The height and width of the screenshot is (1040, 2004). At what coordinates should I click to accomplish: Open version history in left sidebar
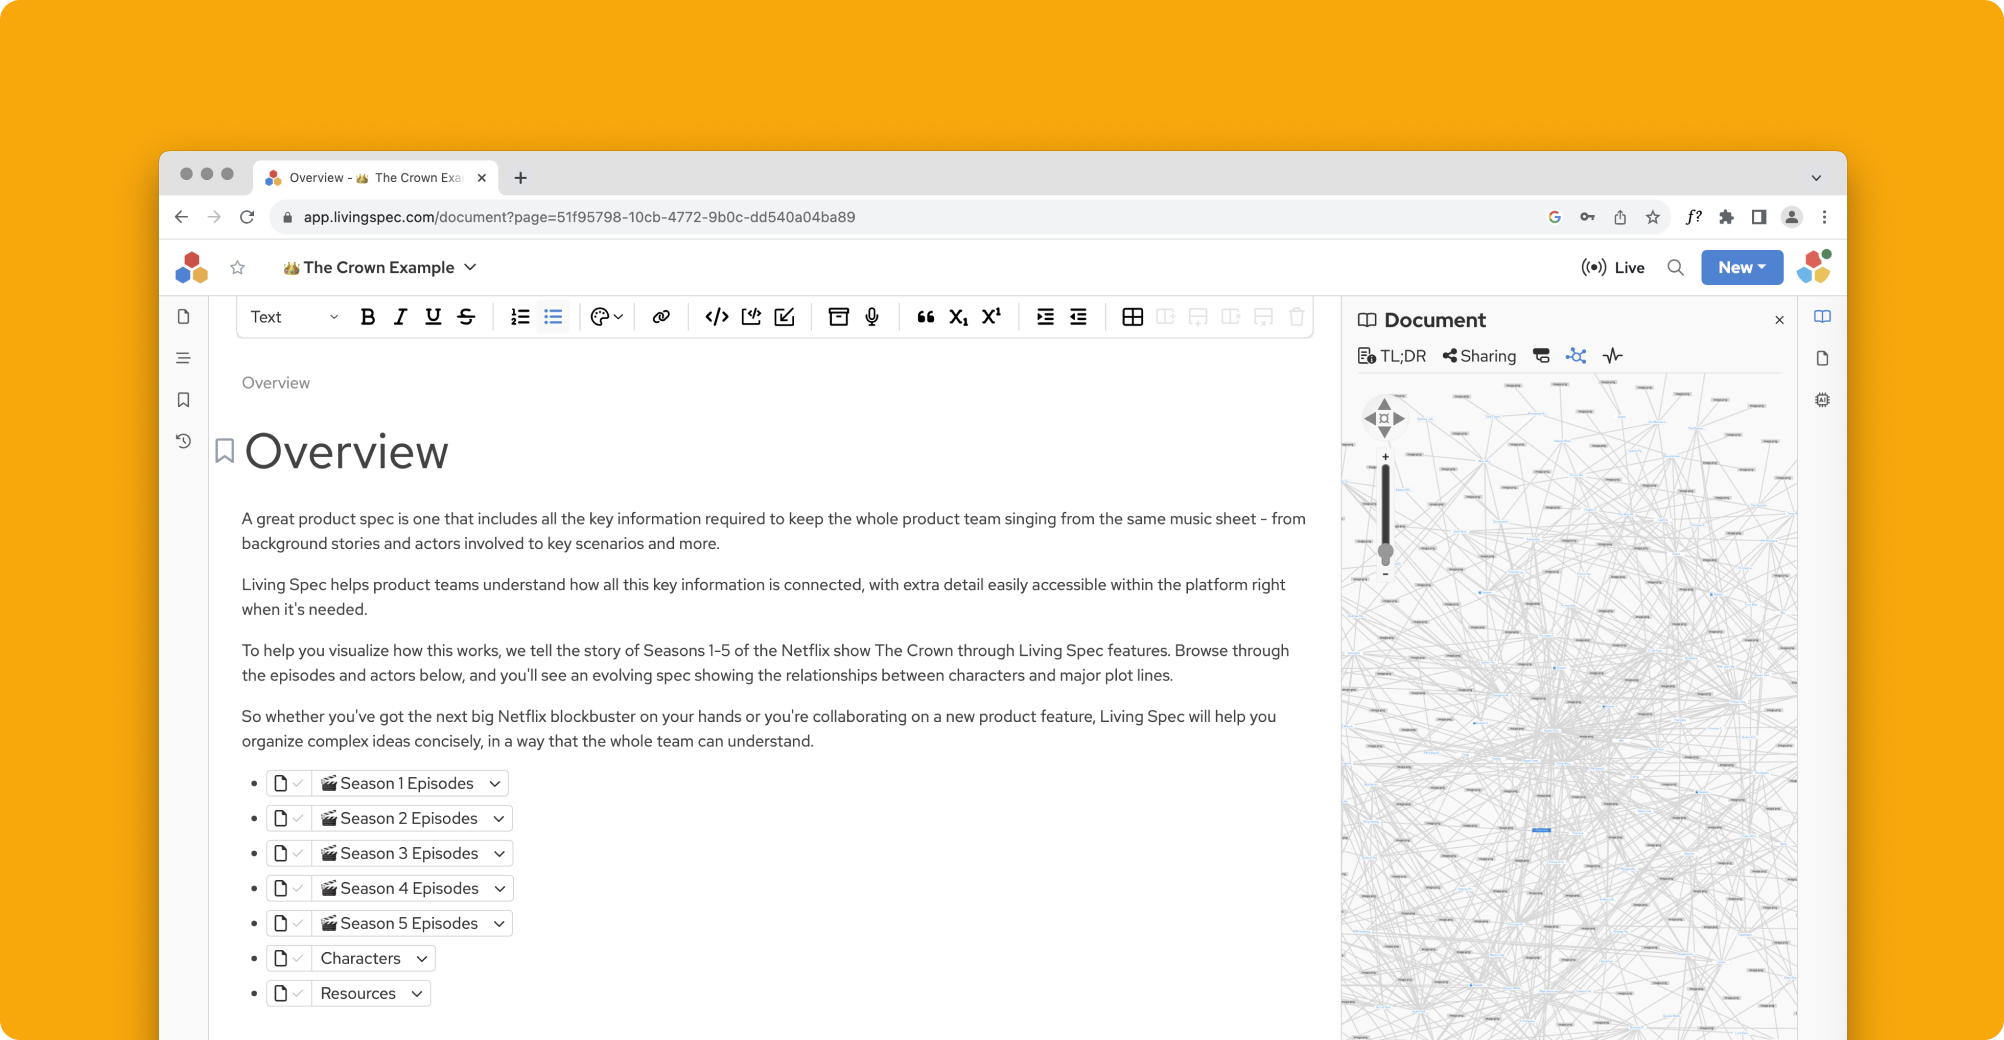[183, 441]
